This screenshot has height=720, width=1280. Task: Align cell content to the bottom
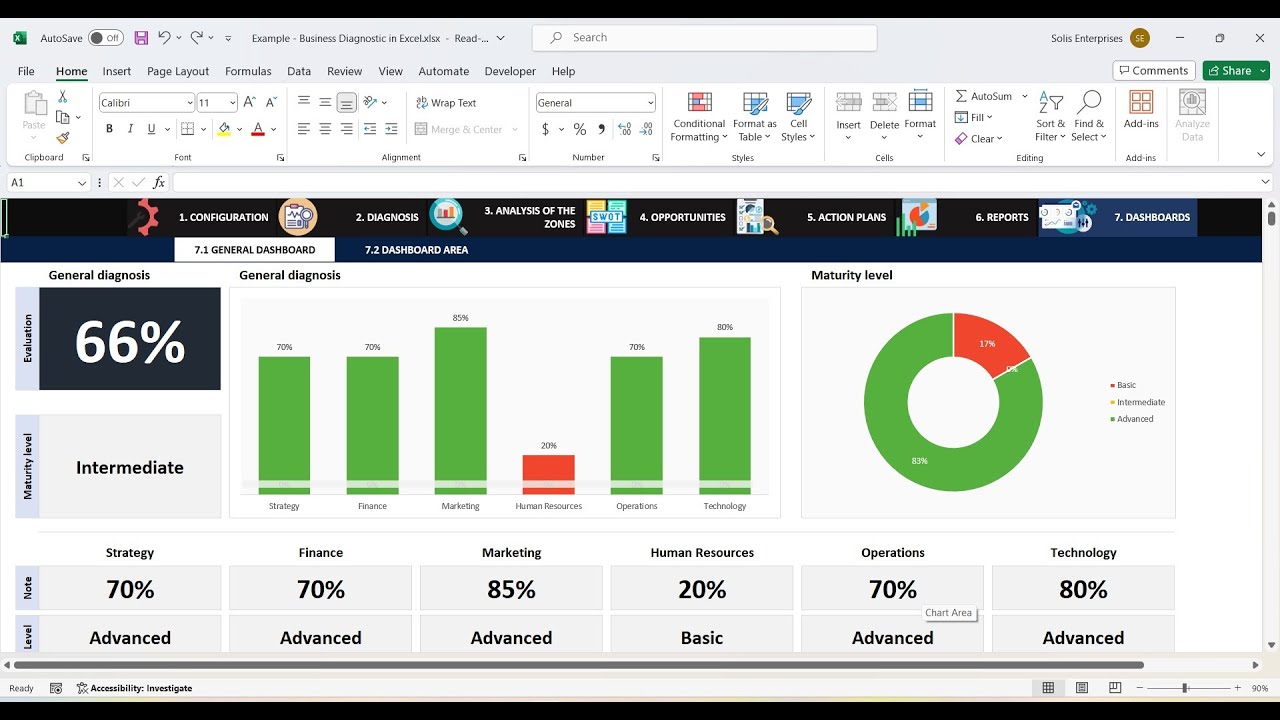pyautogui.click(x=347, y=102)
